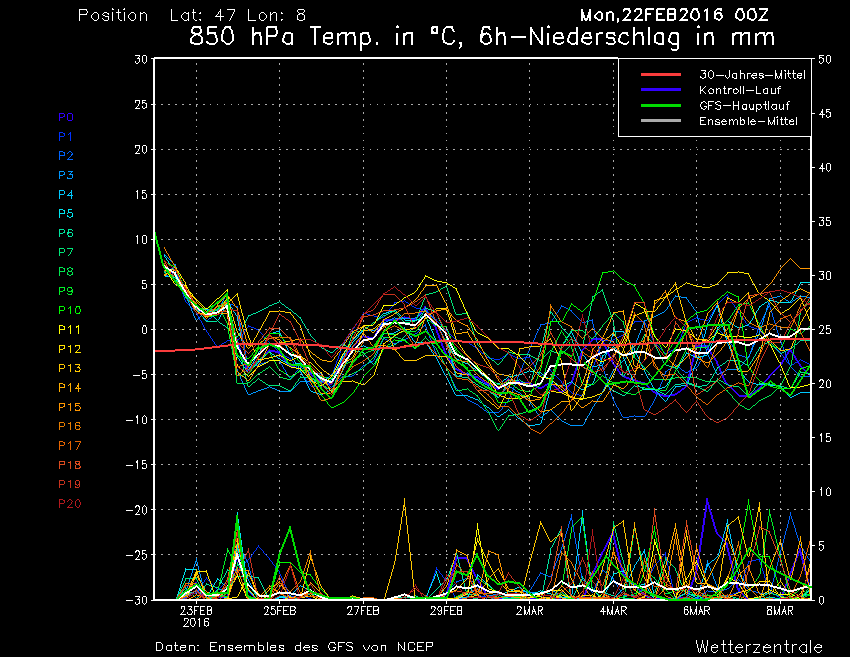This screenshot has width=850, height=657.
Task: Click the gray Ensemble-Mittel legend line
Action: [x=660, y=120]
